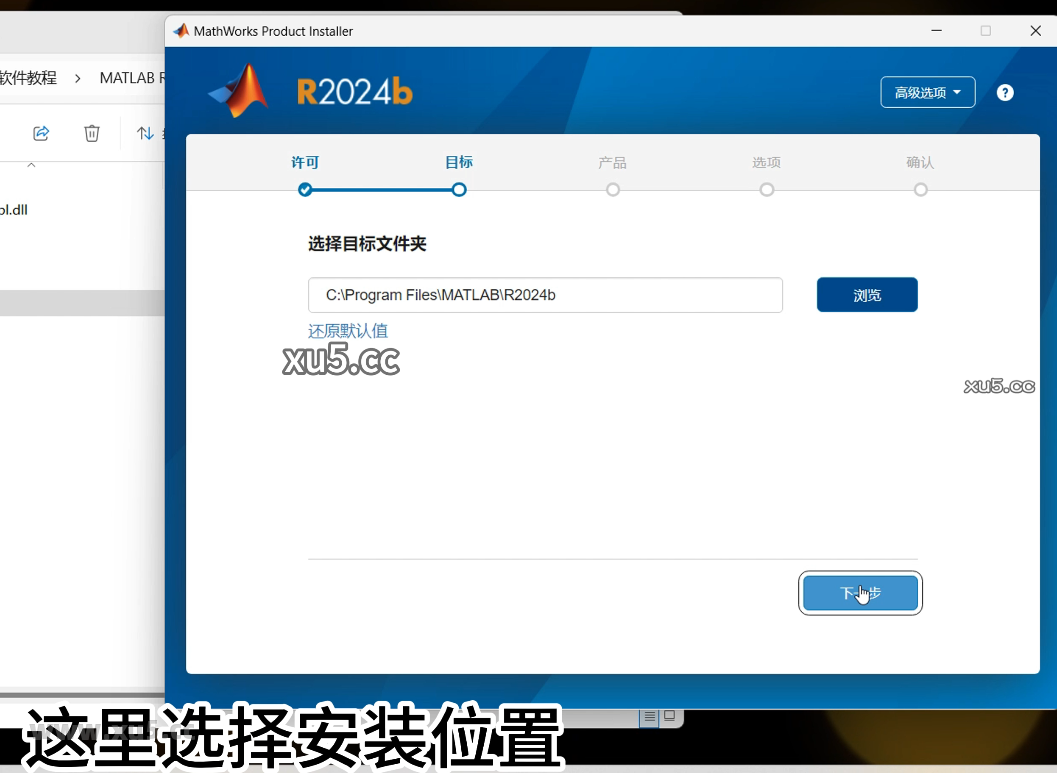Screen dimensions: 1057x773
Task: Click the completed 许可 step marker
Action: click(304, 189)
